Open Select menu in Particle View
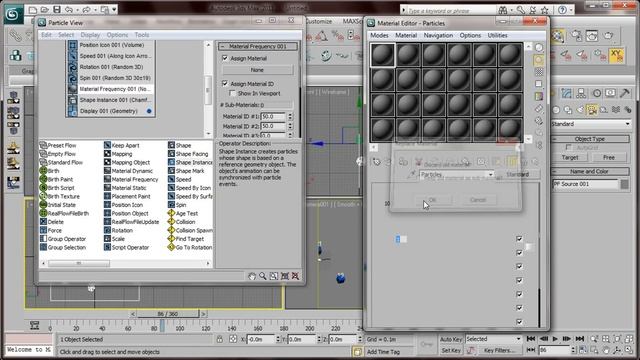Image resolution: width=640 pixels, height=360 pixels. click(x=66, y=35)
